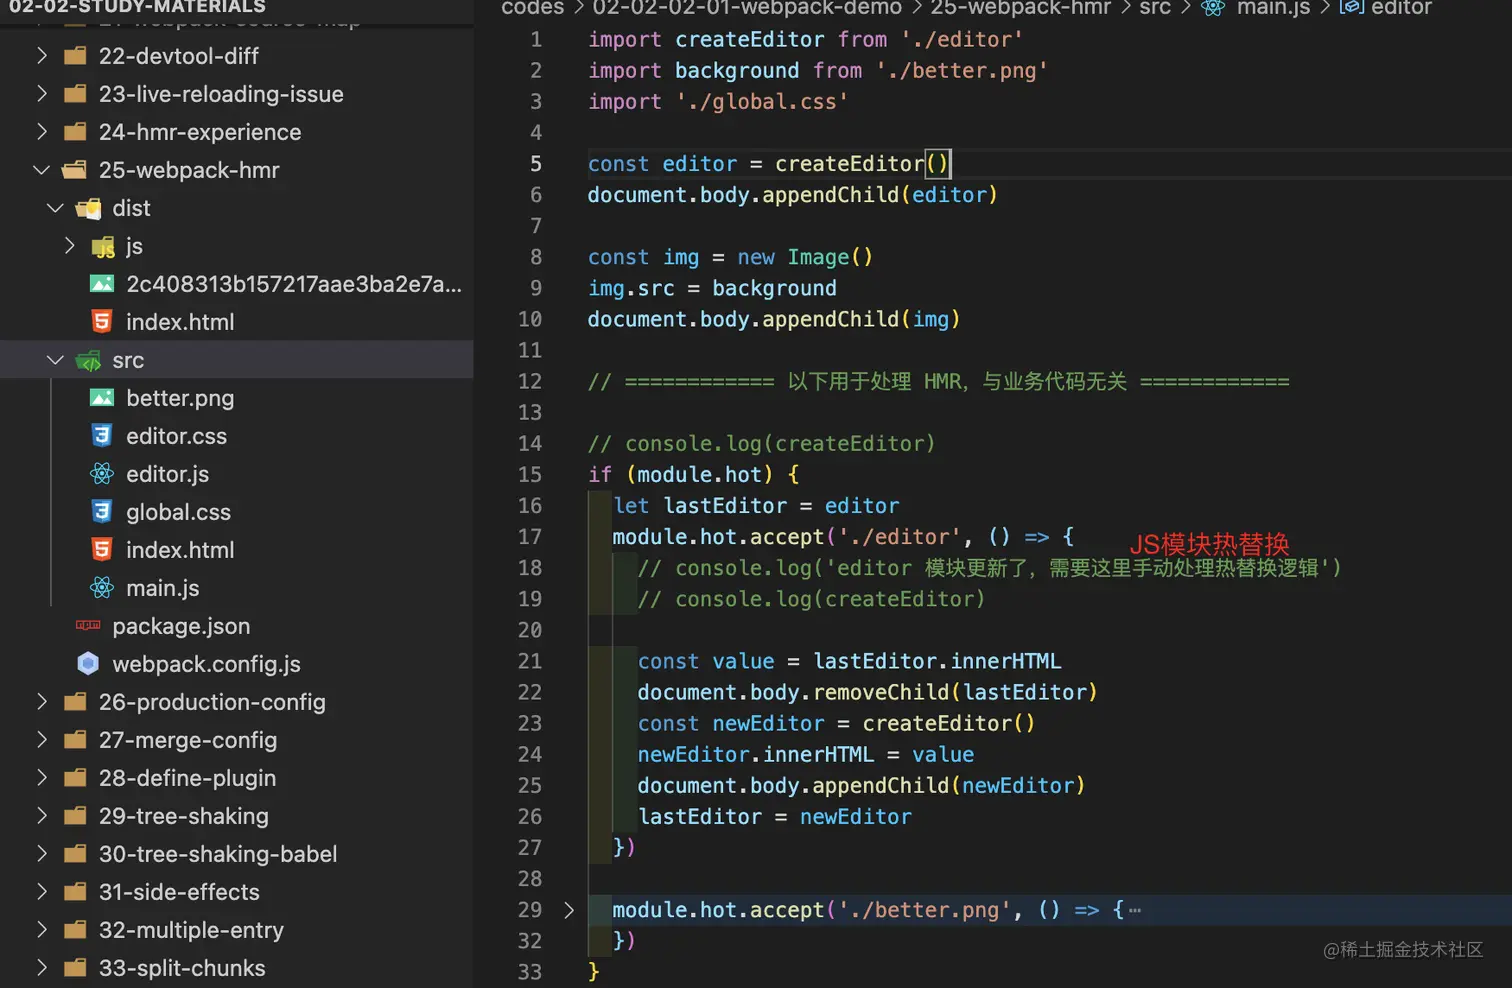The height and width of the screenshot is (988, 1512).
Task: Click the 29-tree-shaking folder icon
Action: [x=75, y=816]
